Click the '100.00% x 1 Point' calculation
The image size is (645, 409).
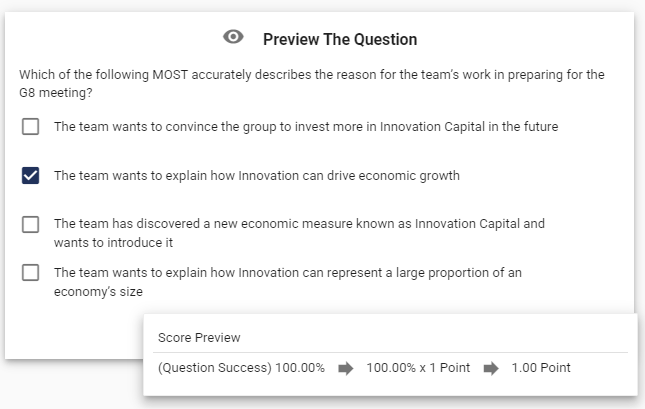tap(418, 368)
